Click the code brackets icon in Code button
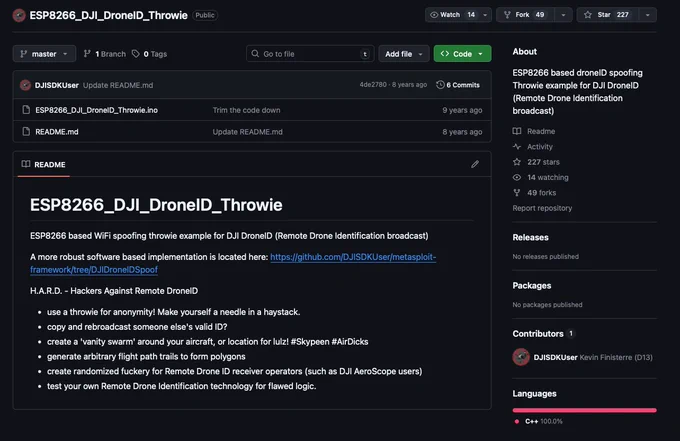Viewport: 680px width, 441px height. (445, 53)
